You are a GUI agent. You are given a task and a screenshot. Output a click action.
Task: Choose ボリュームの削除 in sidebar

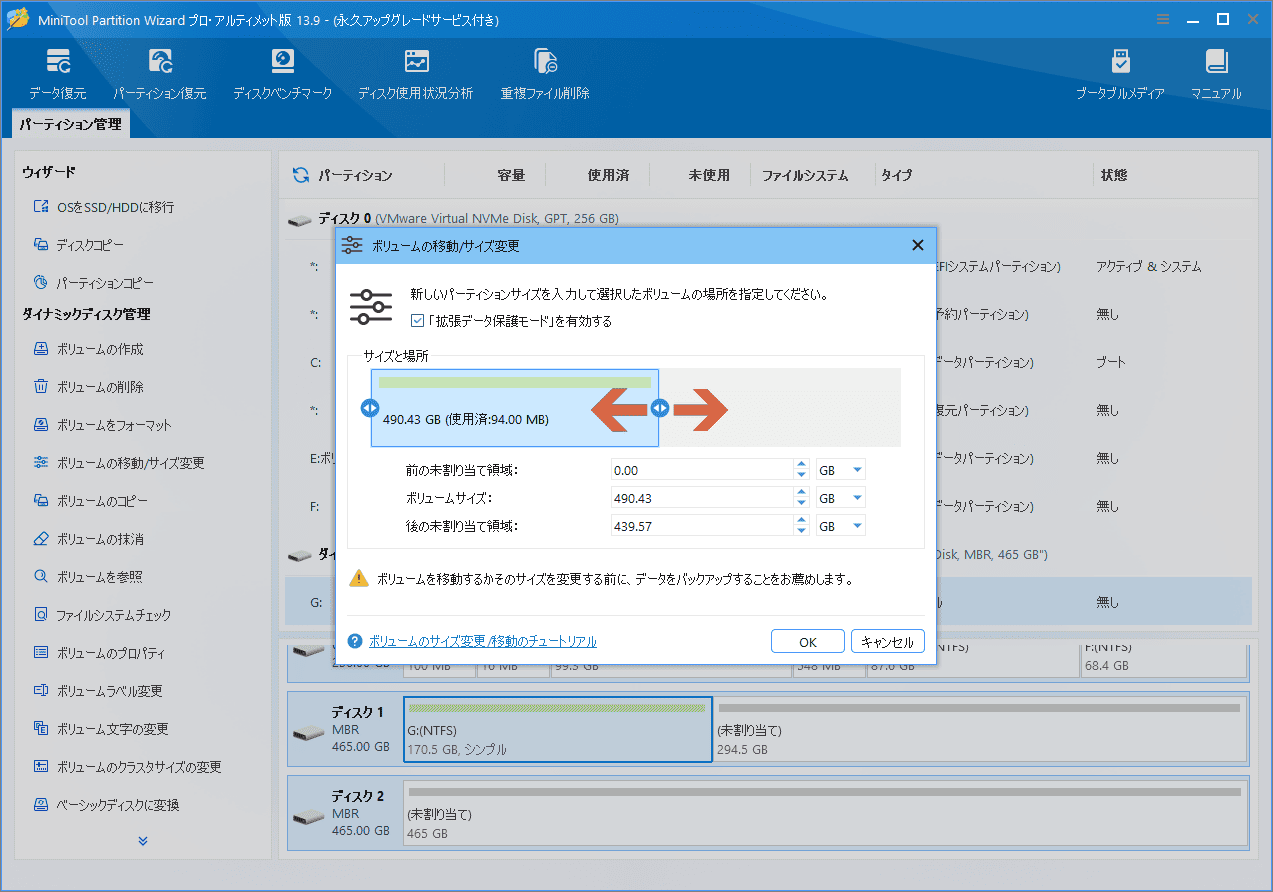tap(88, 387)
